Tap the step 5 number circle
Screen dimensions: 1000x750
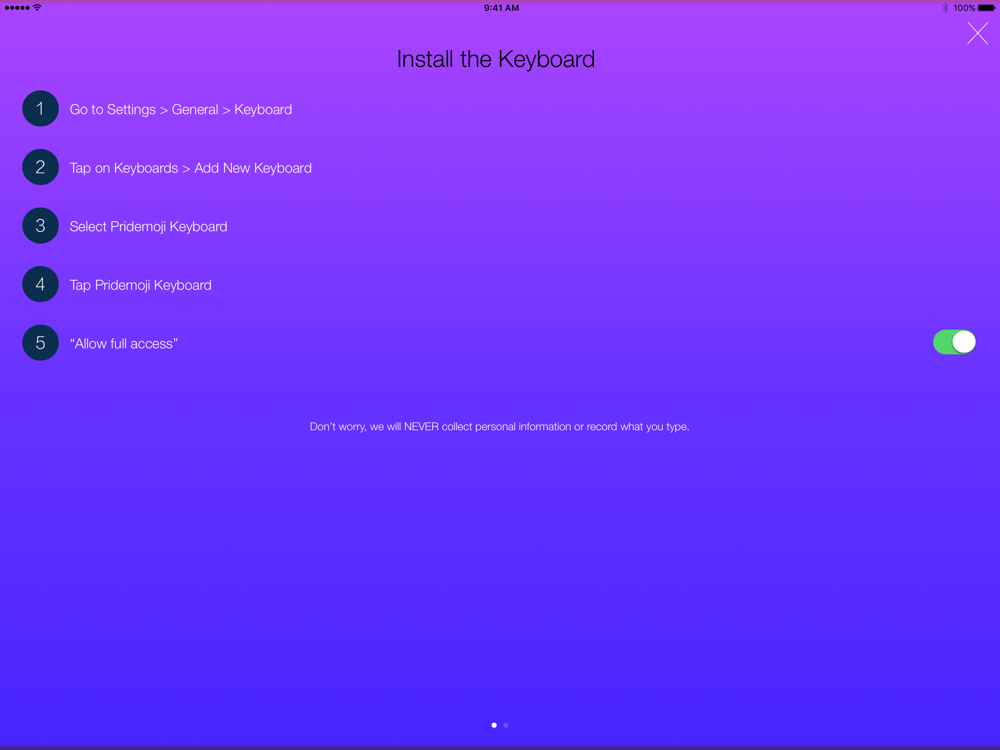pos(40,343)
